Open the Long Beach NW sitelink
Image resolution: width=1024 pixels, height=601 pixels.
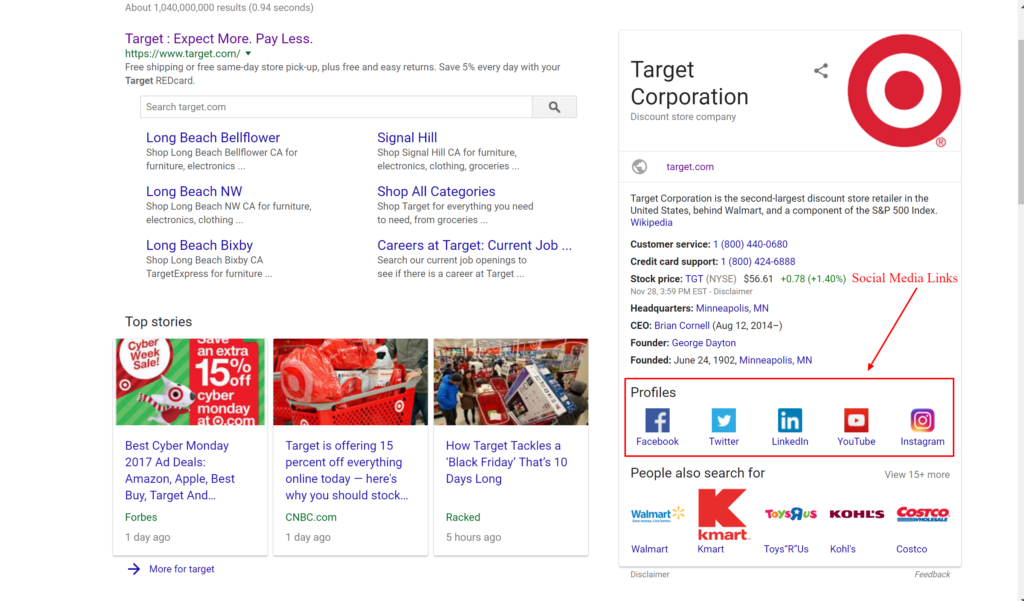(194, 191)
